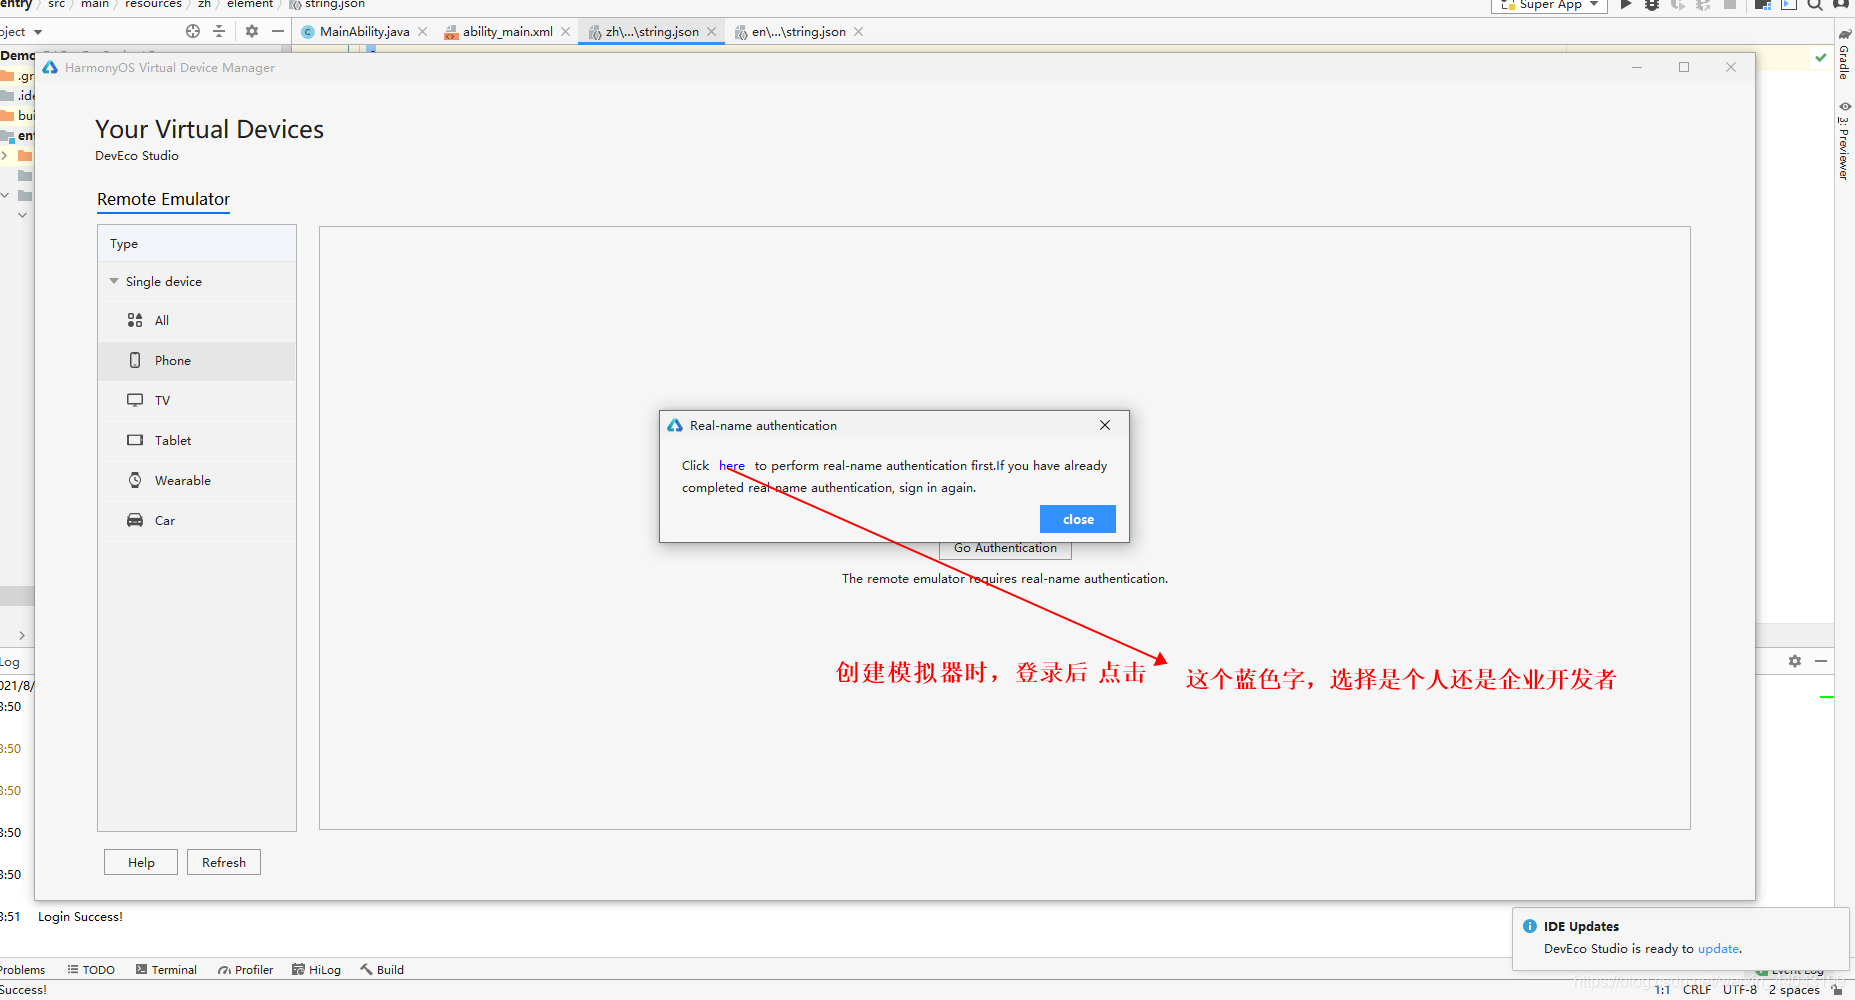Viewport: 1855px width, 1000px height.
Task: Open the Build tool window
Action: [382, 970]
